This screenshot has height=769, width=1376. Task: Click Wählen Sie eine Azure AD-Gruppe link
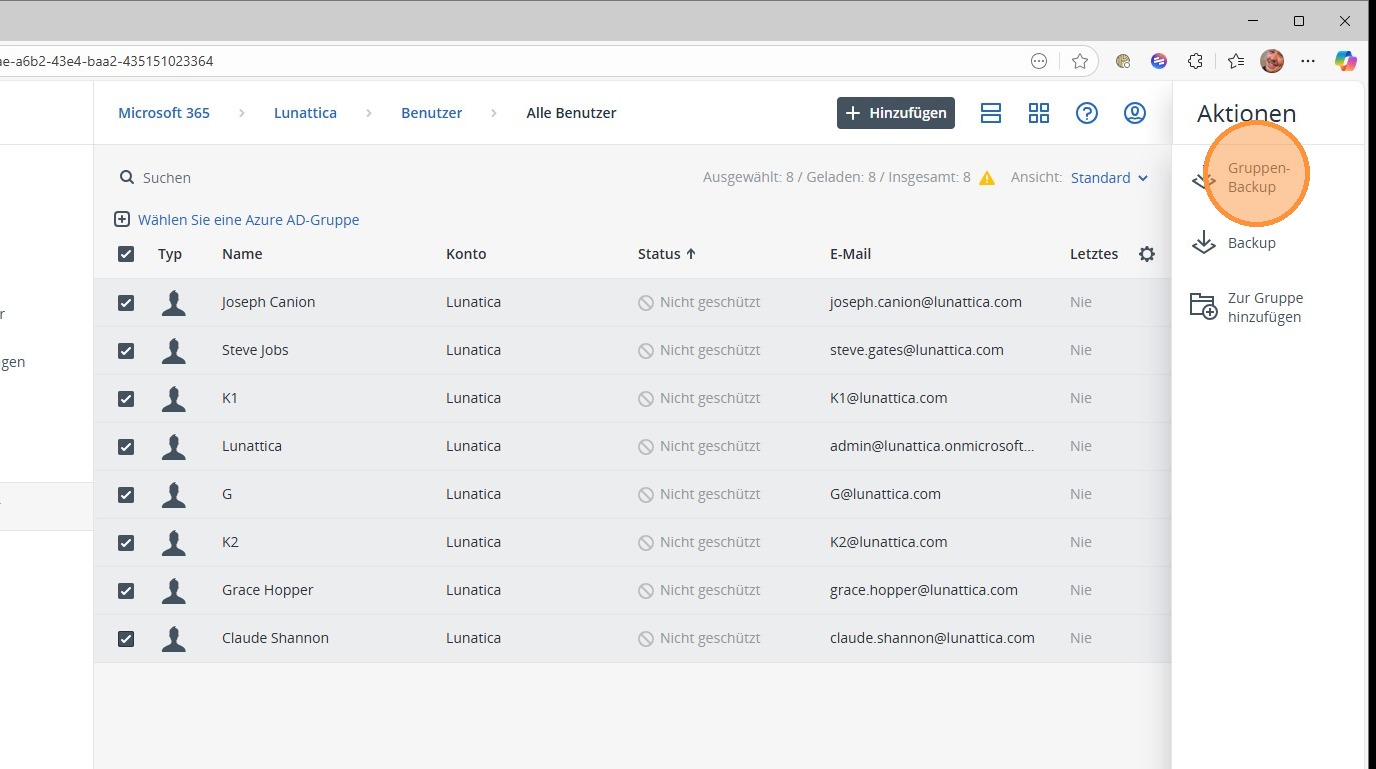click(x=248, y=219)
